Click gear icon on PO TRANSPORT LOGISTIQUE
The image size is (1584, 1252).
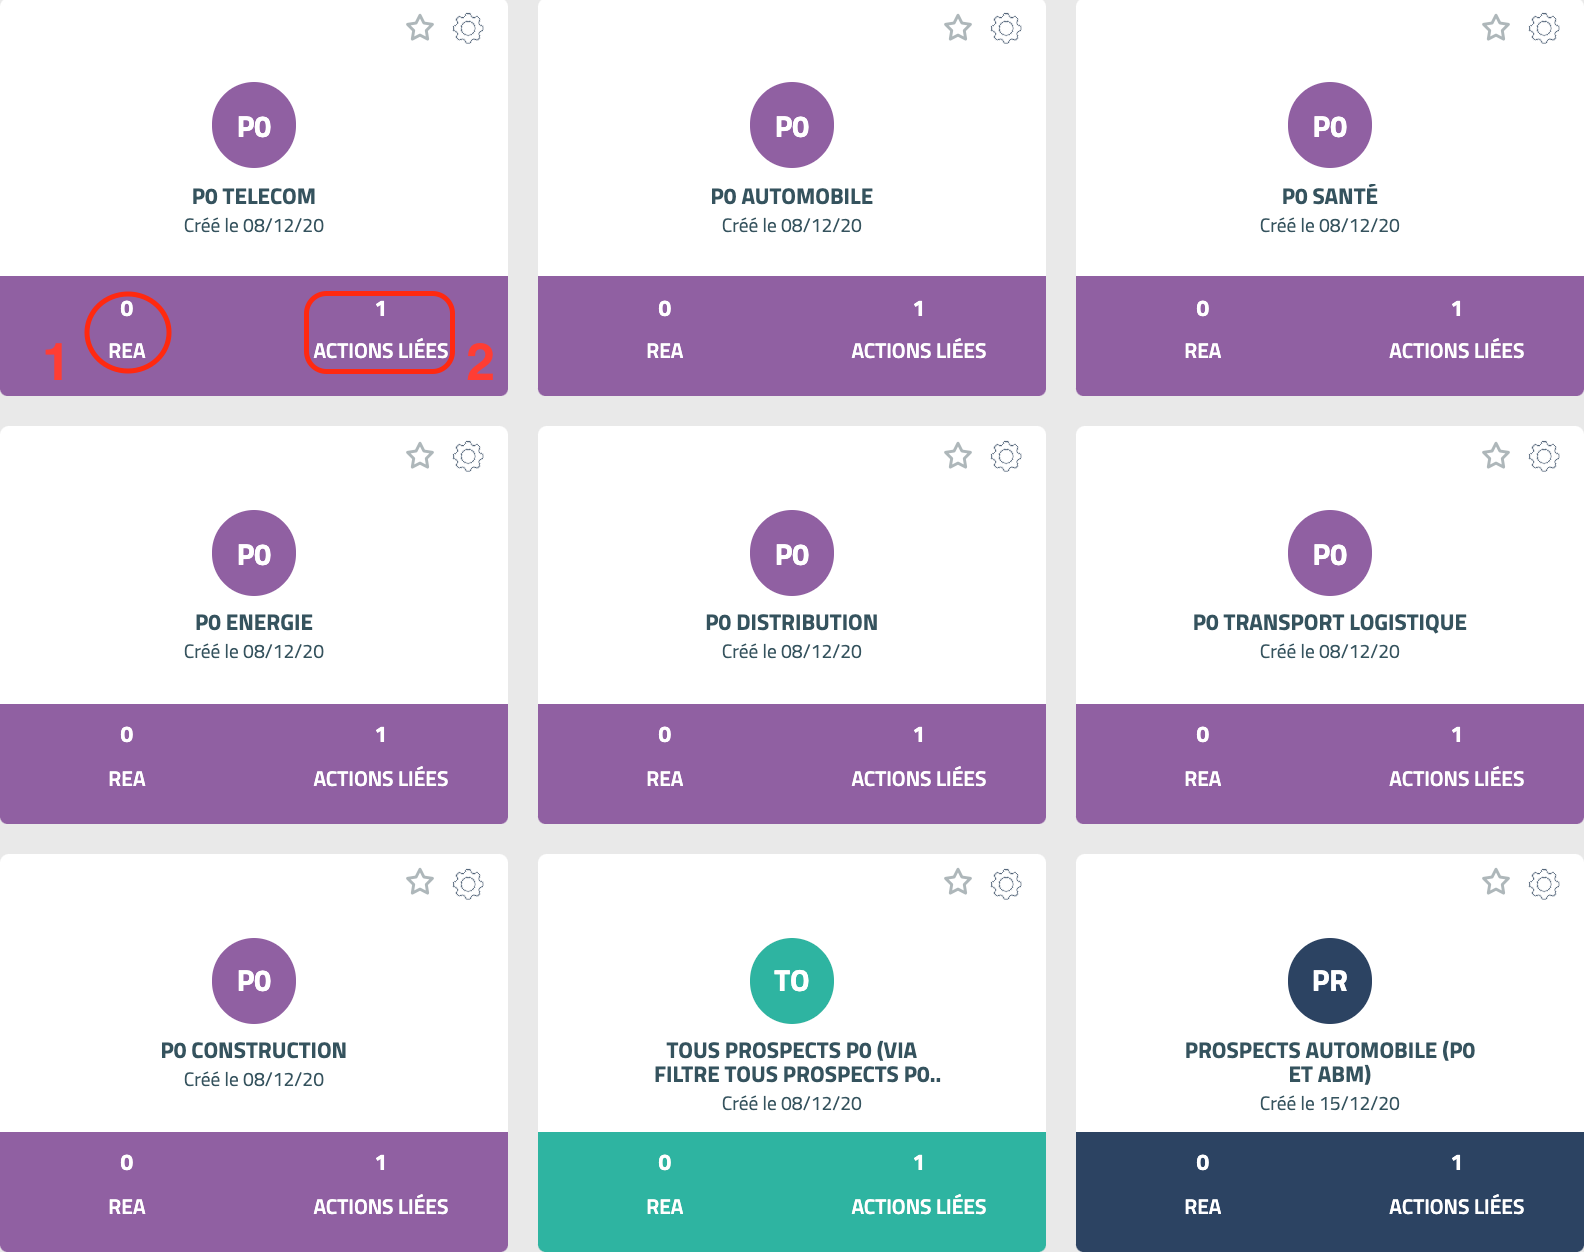pos(1544,456)
